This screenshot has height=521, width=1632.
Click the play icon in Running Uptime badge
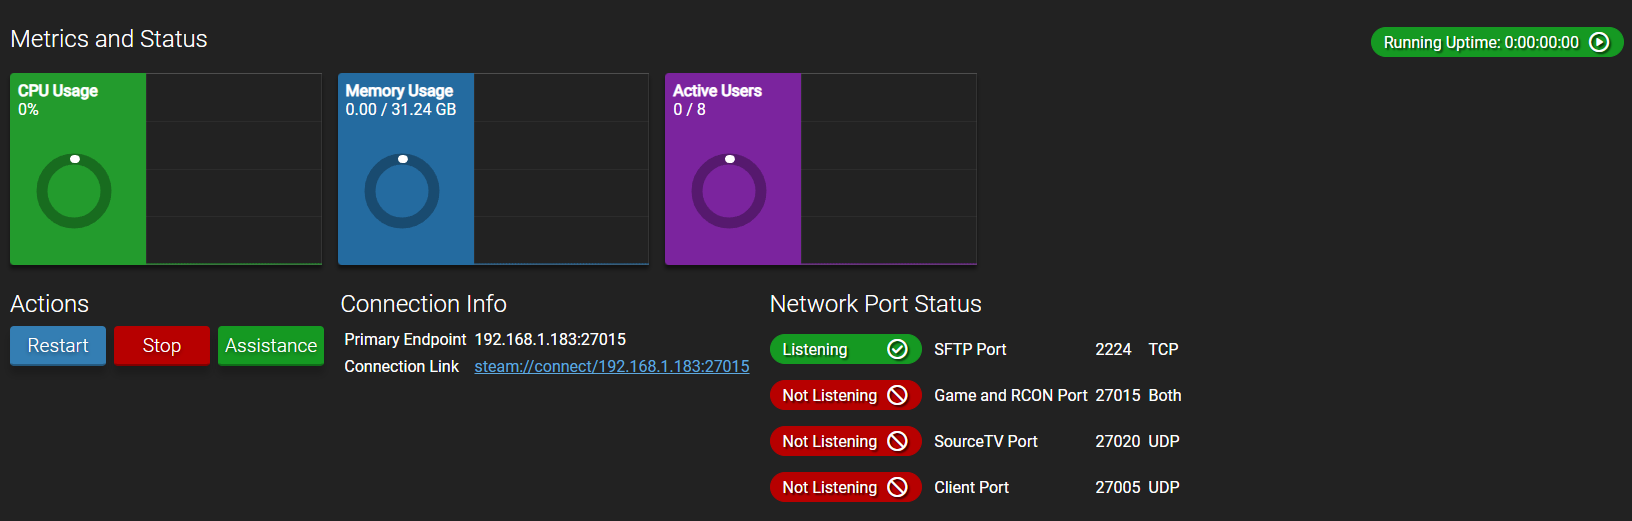[x=1599, y=42]
